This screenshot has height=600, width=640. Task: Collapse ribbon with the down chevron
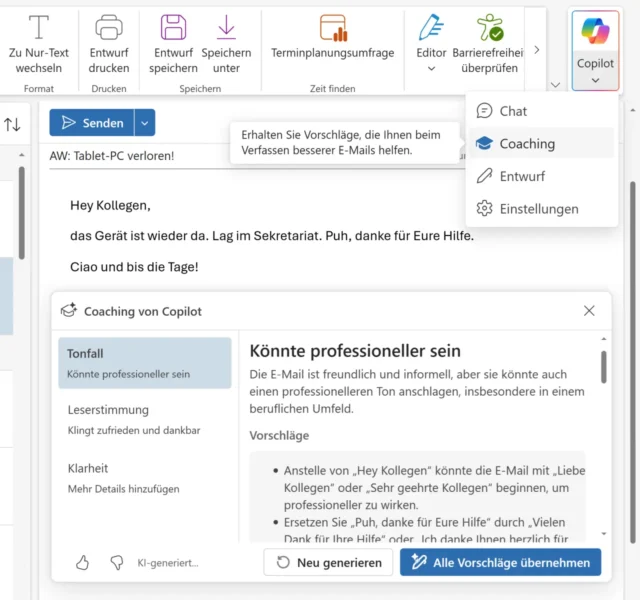point(555,85)
